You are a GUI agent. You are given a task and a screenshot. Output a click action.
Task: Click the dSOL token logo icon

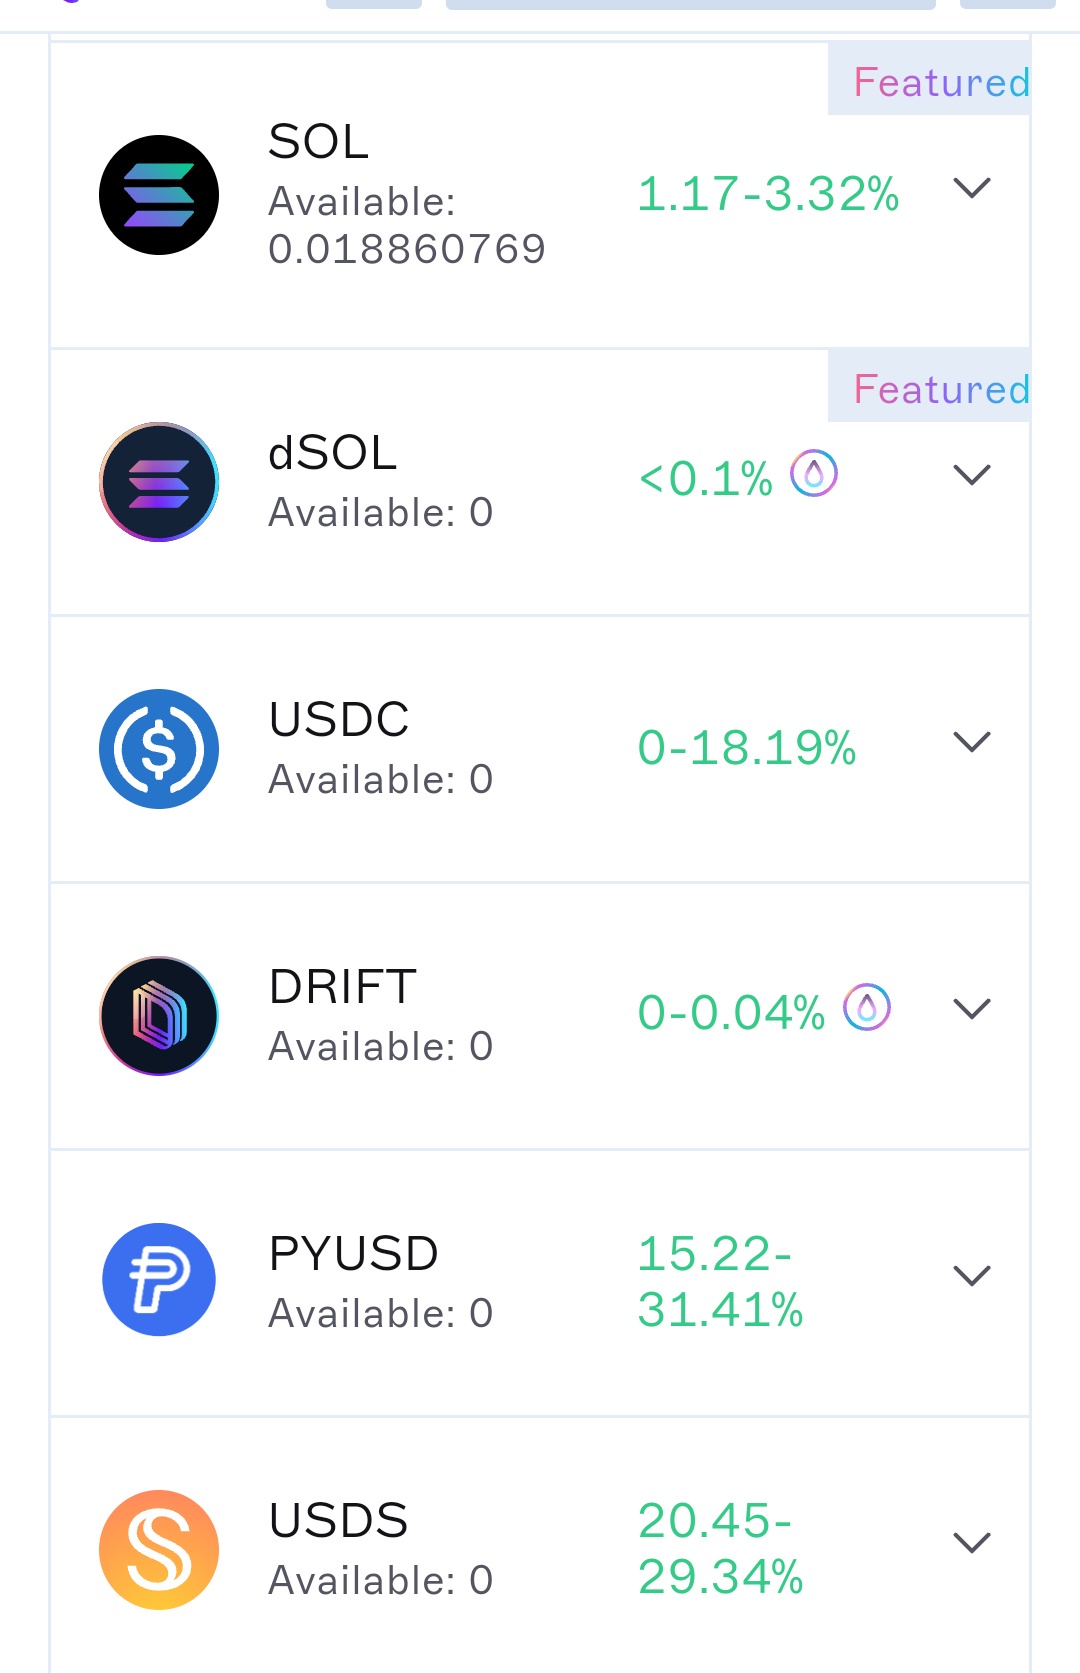point(159,482)
